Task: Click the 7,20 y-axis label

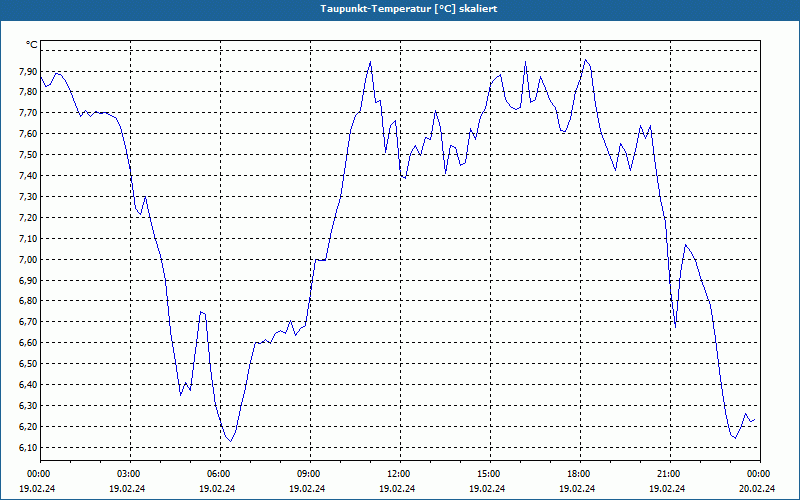Action: point(28,217)
